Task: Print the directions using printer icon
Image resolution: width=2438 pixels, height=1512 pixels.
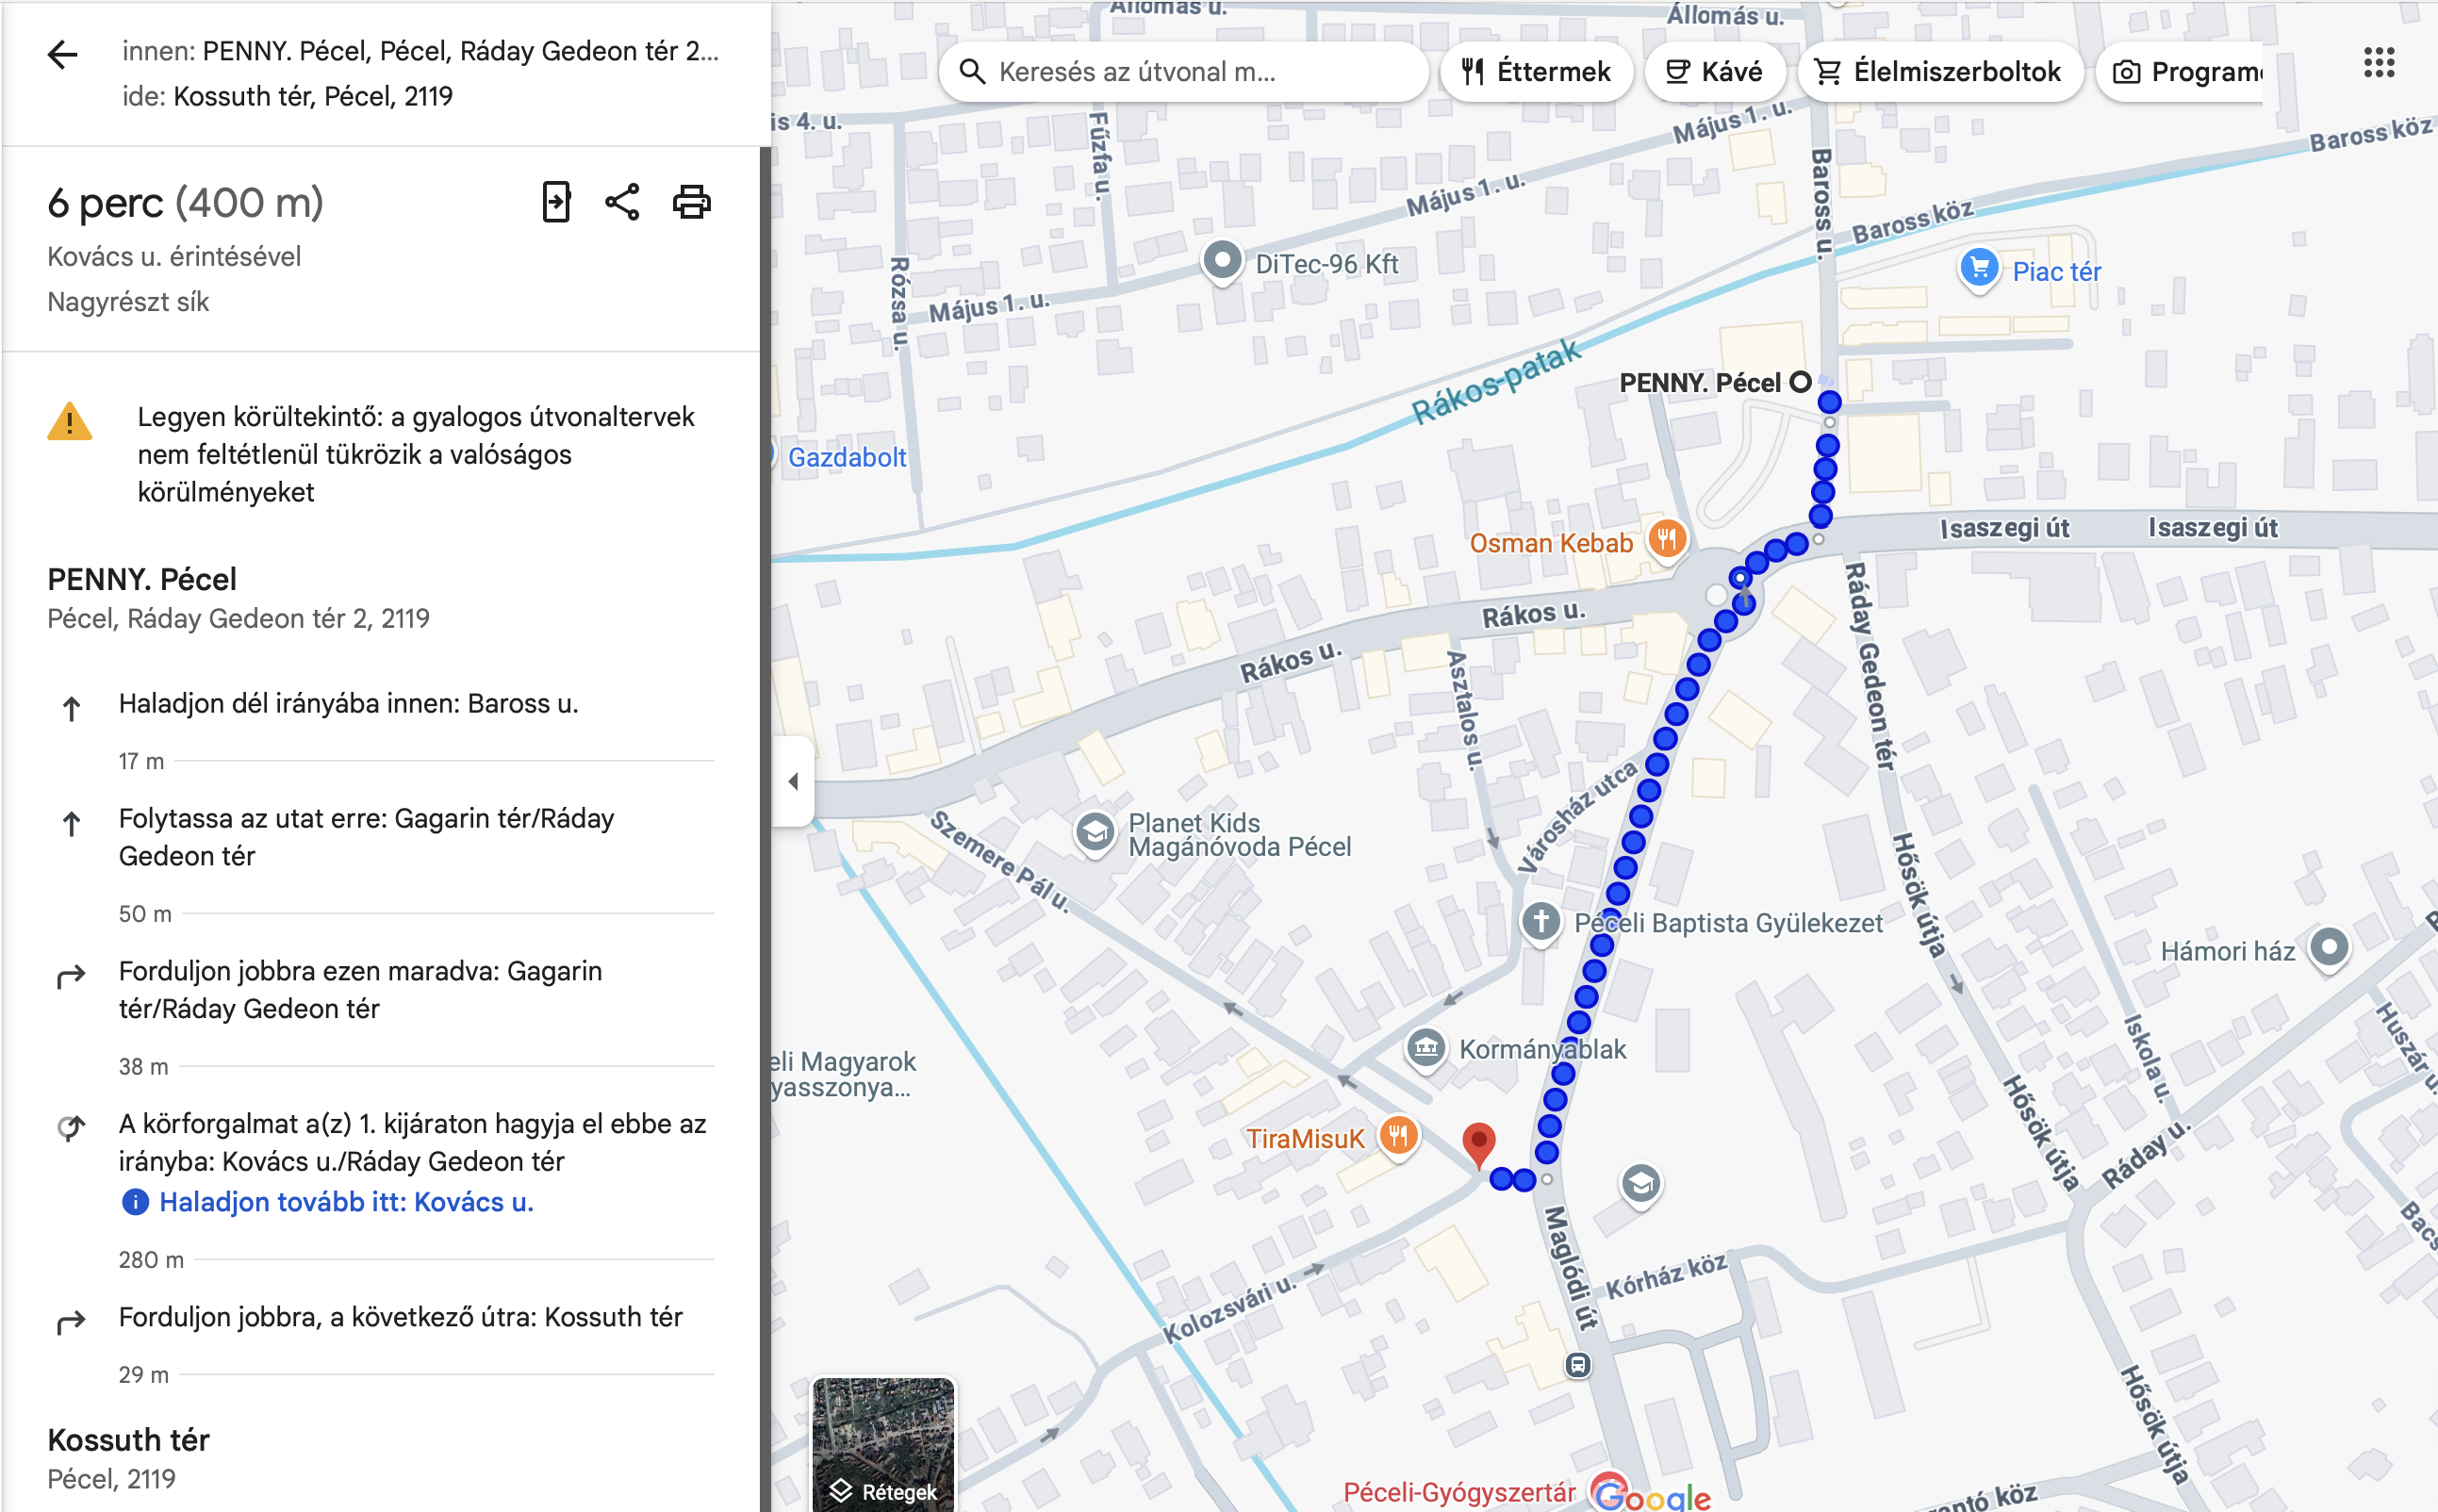Action: click(691, 202)
